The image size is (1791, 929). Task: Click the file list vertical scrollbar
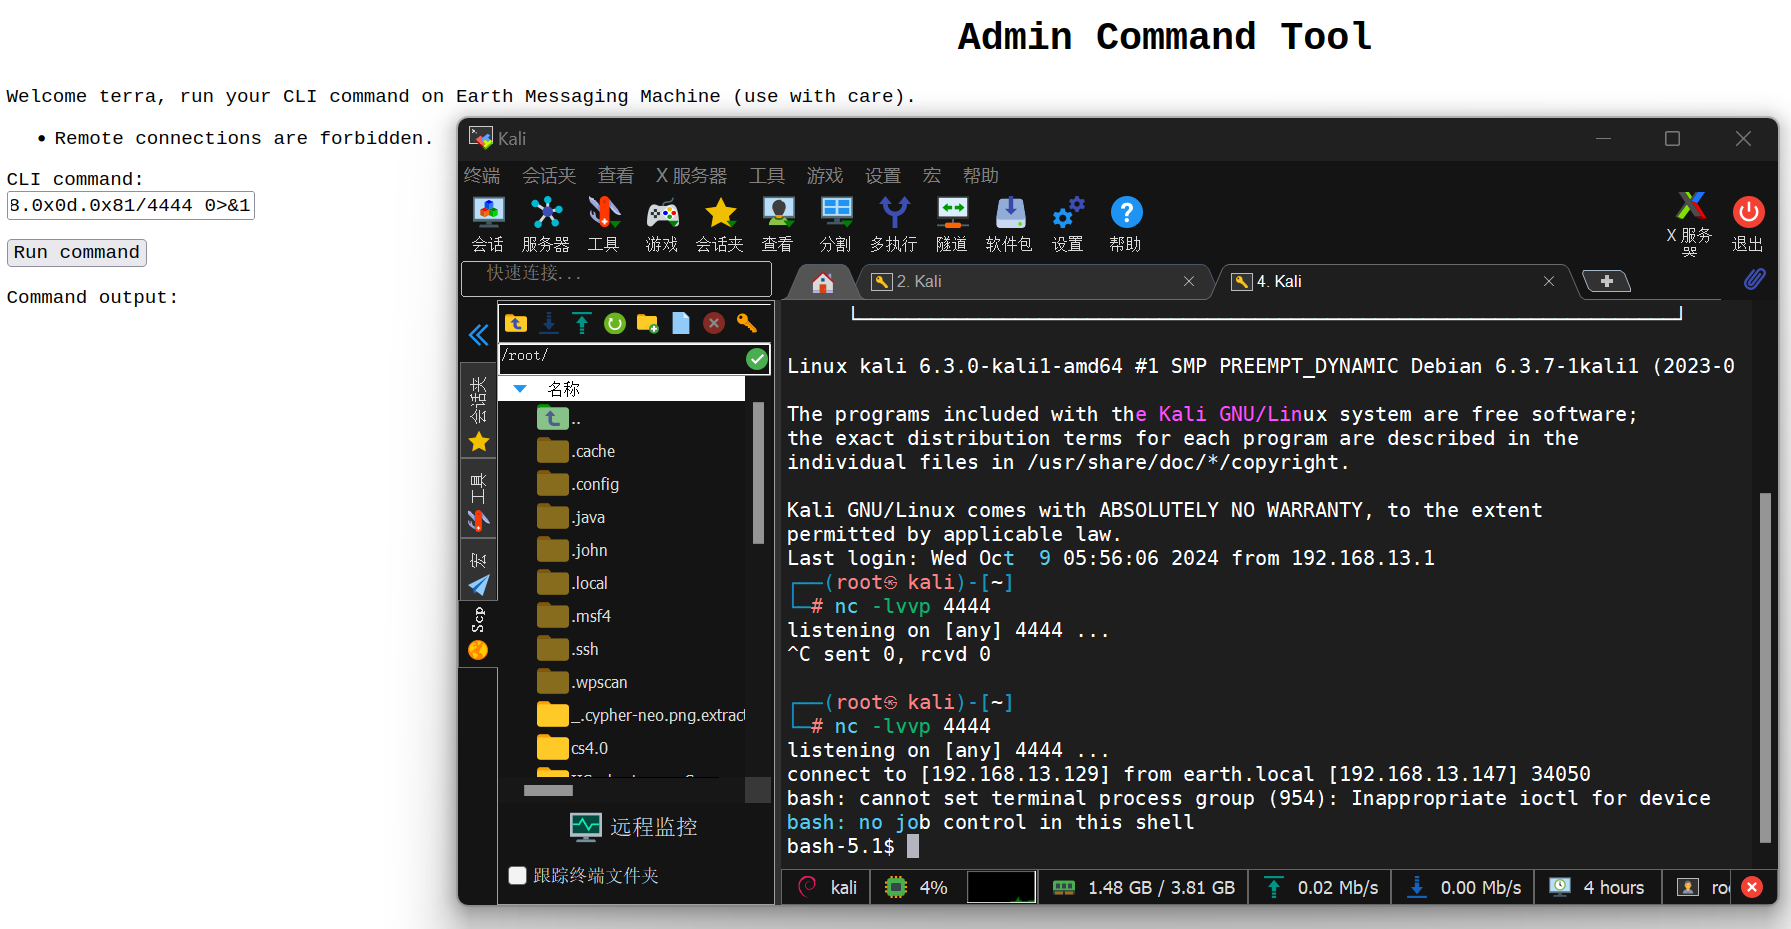758,472
